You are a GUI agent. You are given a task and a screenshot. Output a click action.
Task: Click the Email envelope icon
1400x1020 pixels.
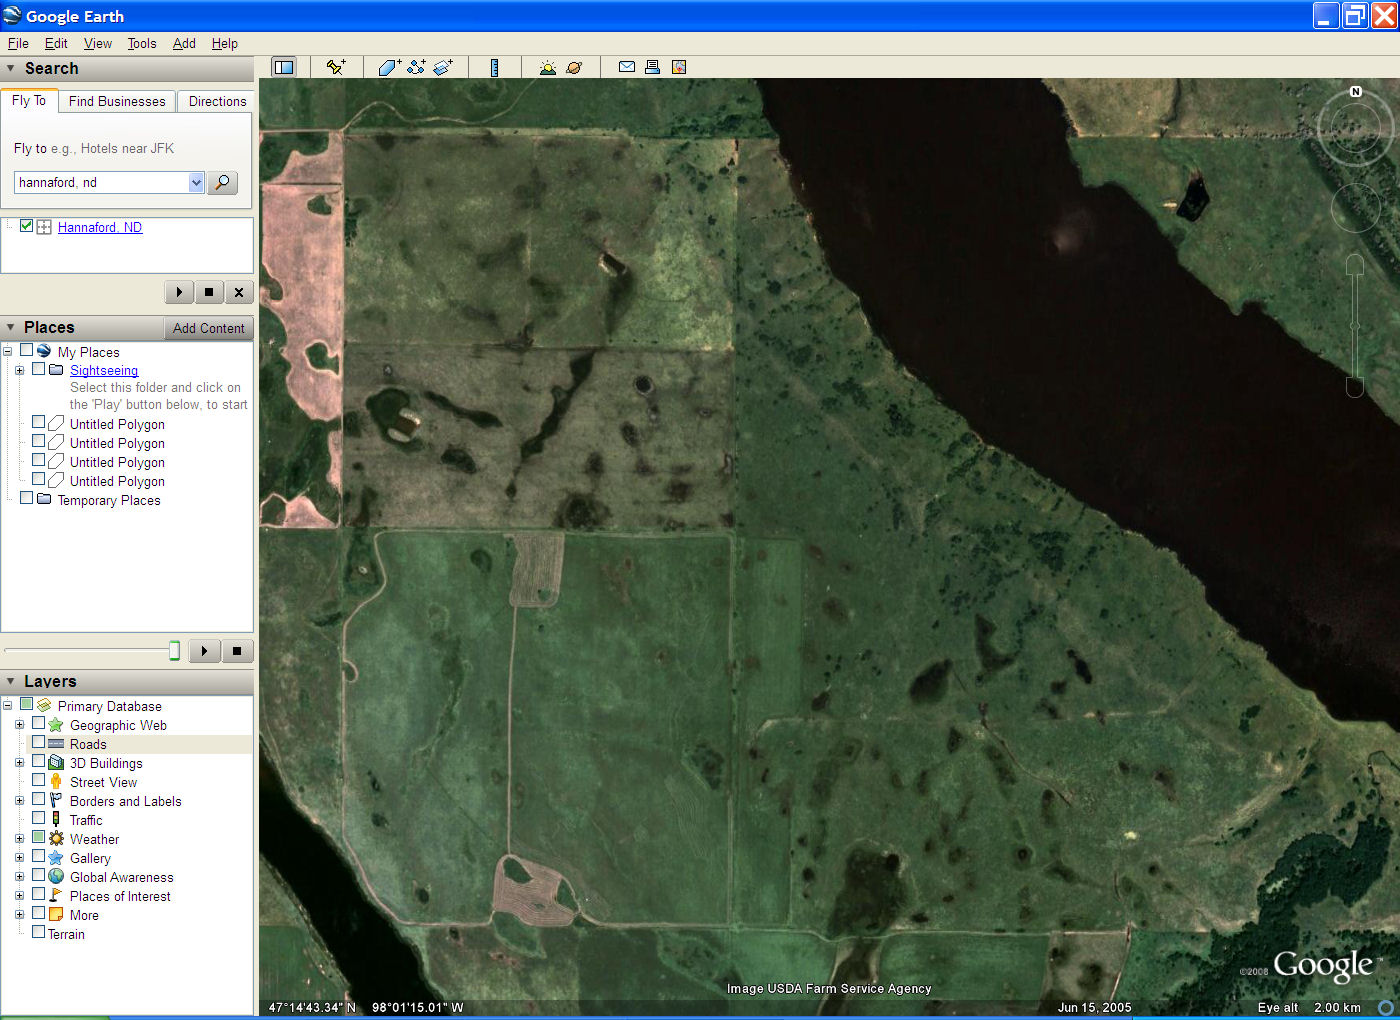[627, 67]
